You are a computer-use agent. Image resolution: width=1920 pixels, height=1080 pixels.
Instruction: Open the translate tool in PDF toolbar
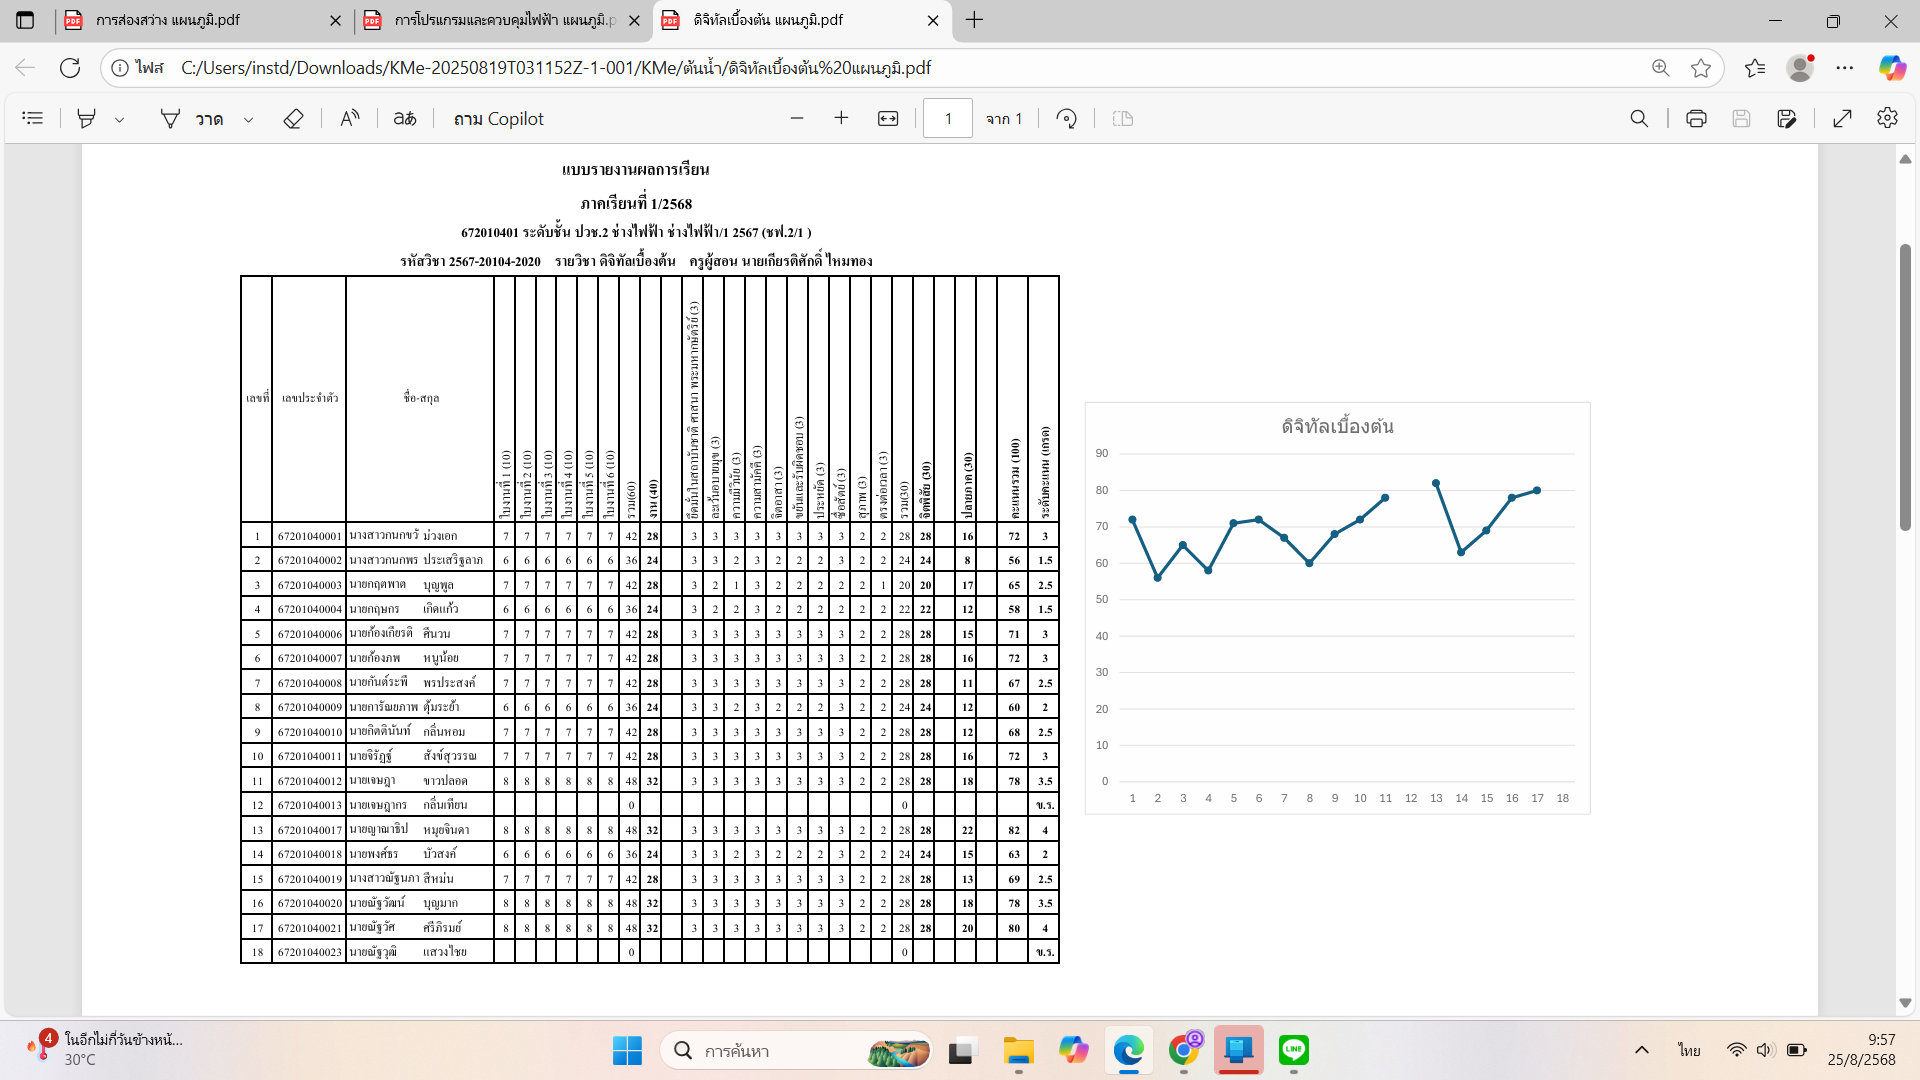pos(405,118)
